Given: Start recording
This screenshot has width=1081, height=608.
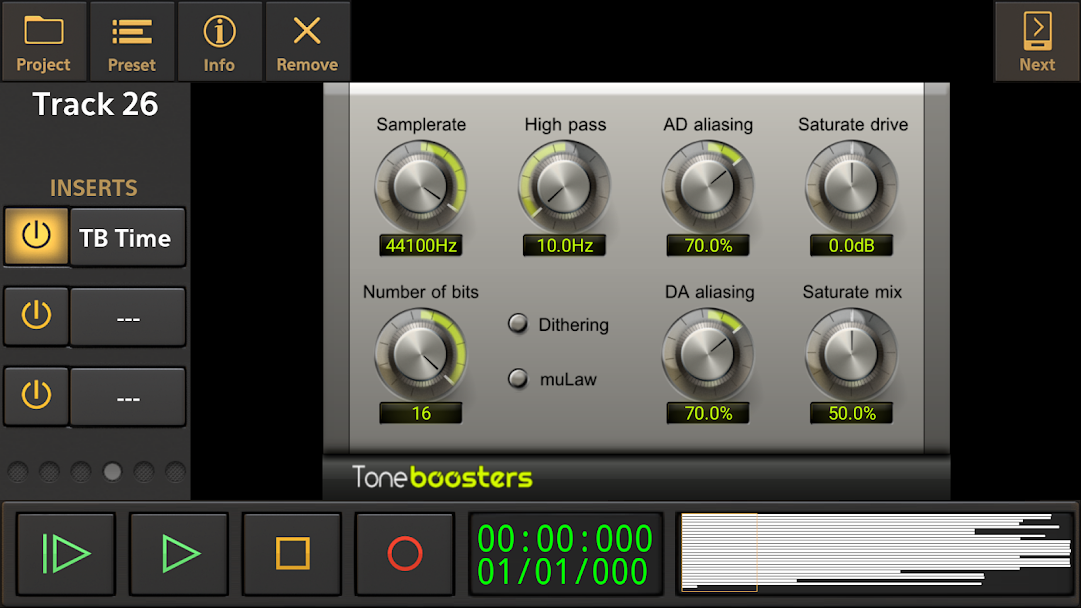Looking at the screenshot, I should 405,554.
